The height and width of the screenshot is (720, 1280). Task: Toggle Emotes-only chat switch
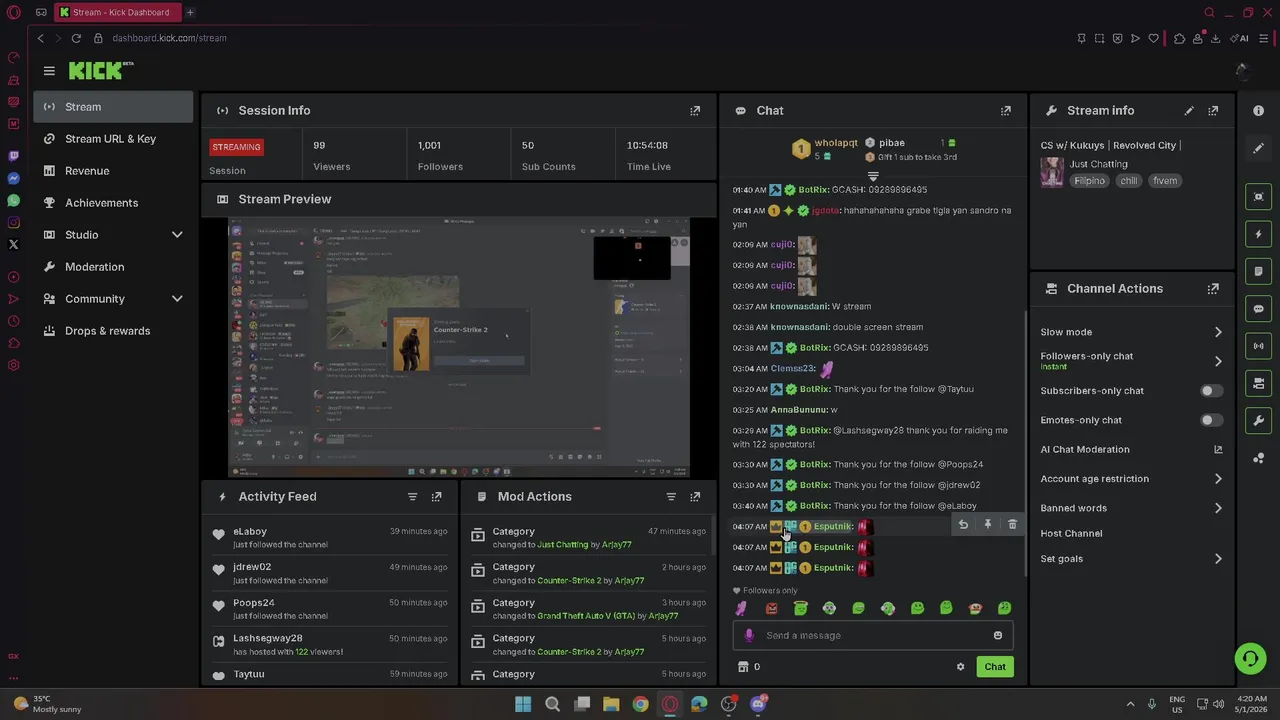point(1210,421)
